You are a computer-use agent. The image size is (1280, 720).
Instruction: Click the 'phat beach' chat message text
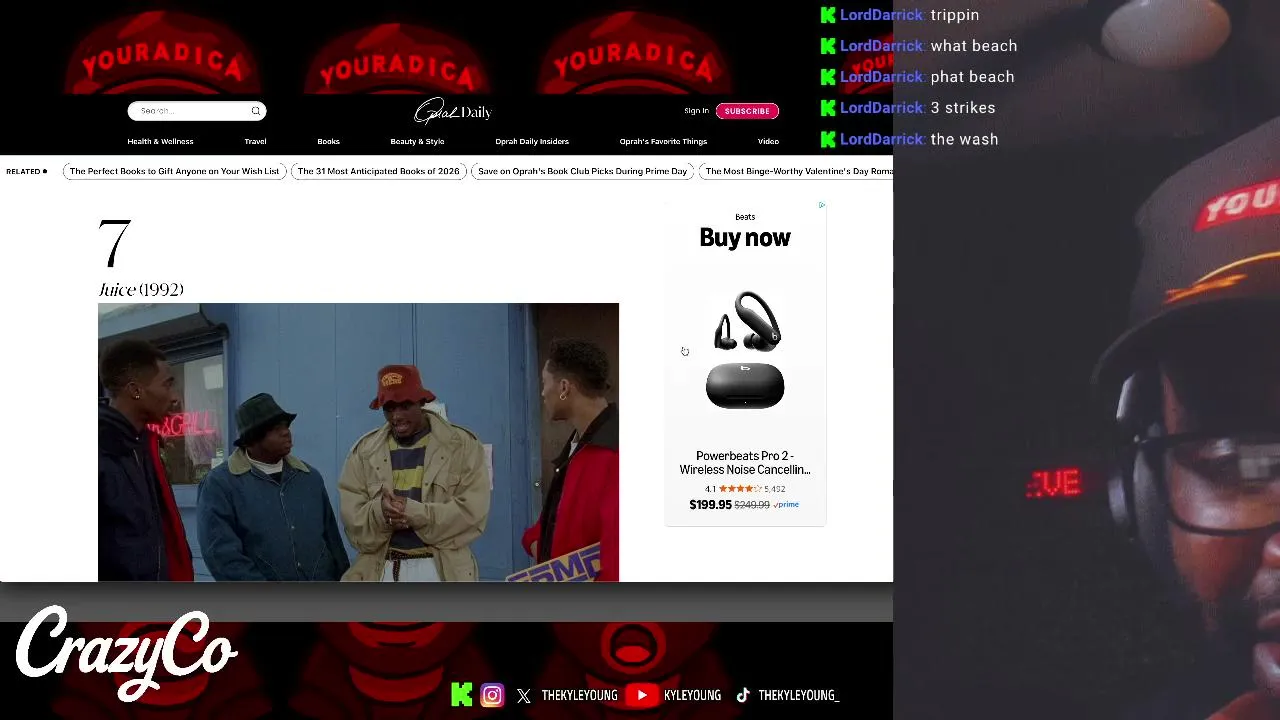[972, 77]
